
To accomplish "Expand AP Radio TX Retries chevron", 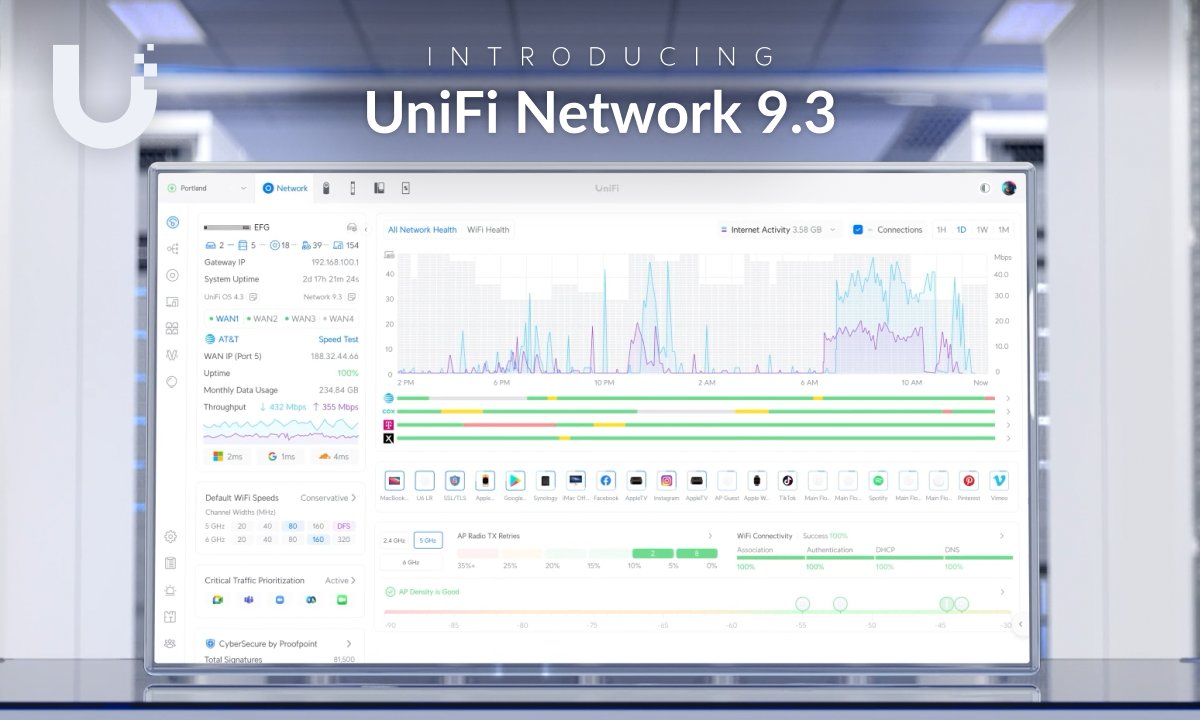I will tap(710, 536).
